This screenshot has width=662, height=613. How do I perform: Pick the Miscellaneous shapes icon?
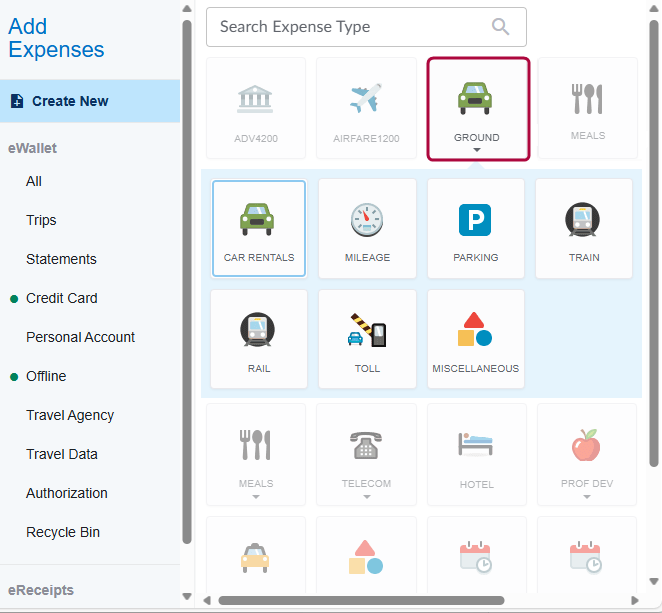point(475,330)
